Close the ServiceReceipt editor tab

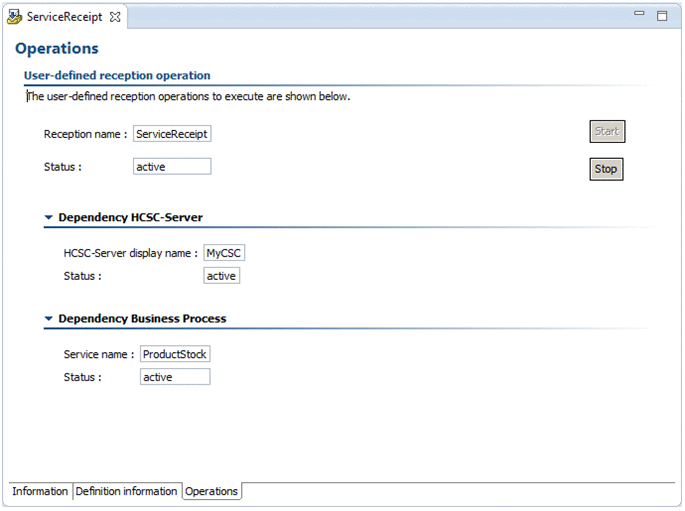coord(115,17)
